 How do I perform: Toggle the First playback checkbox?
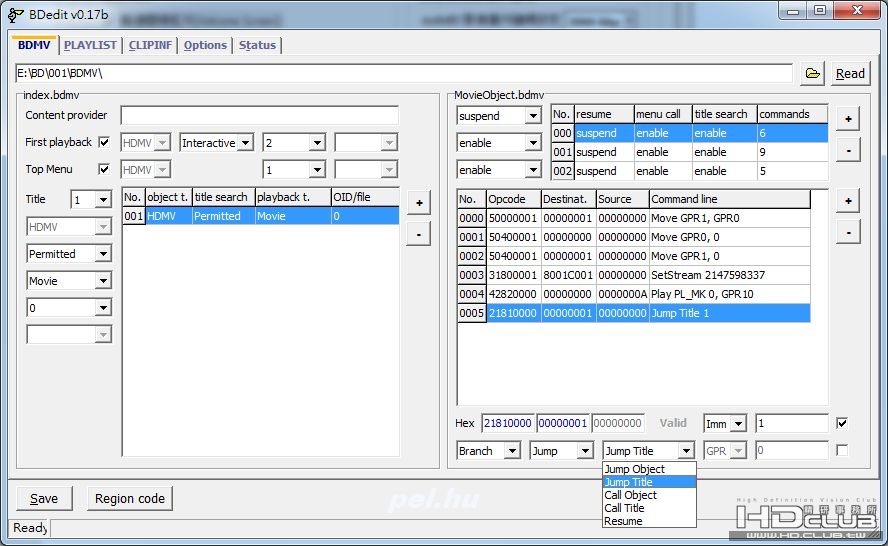104,142
